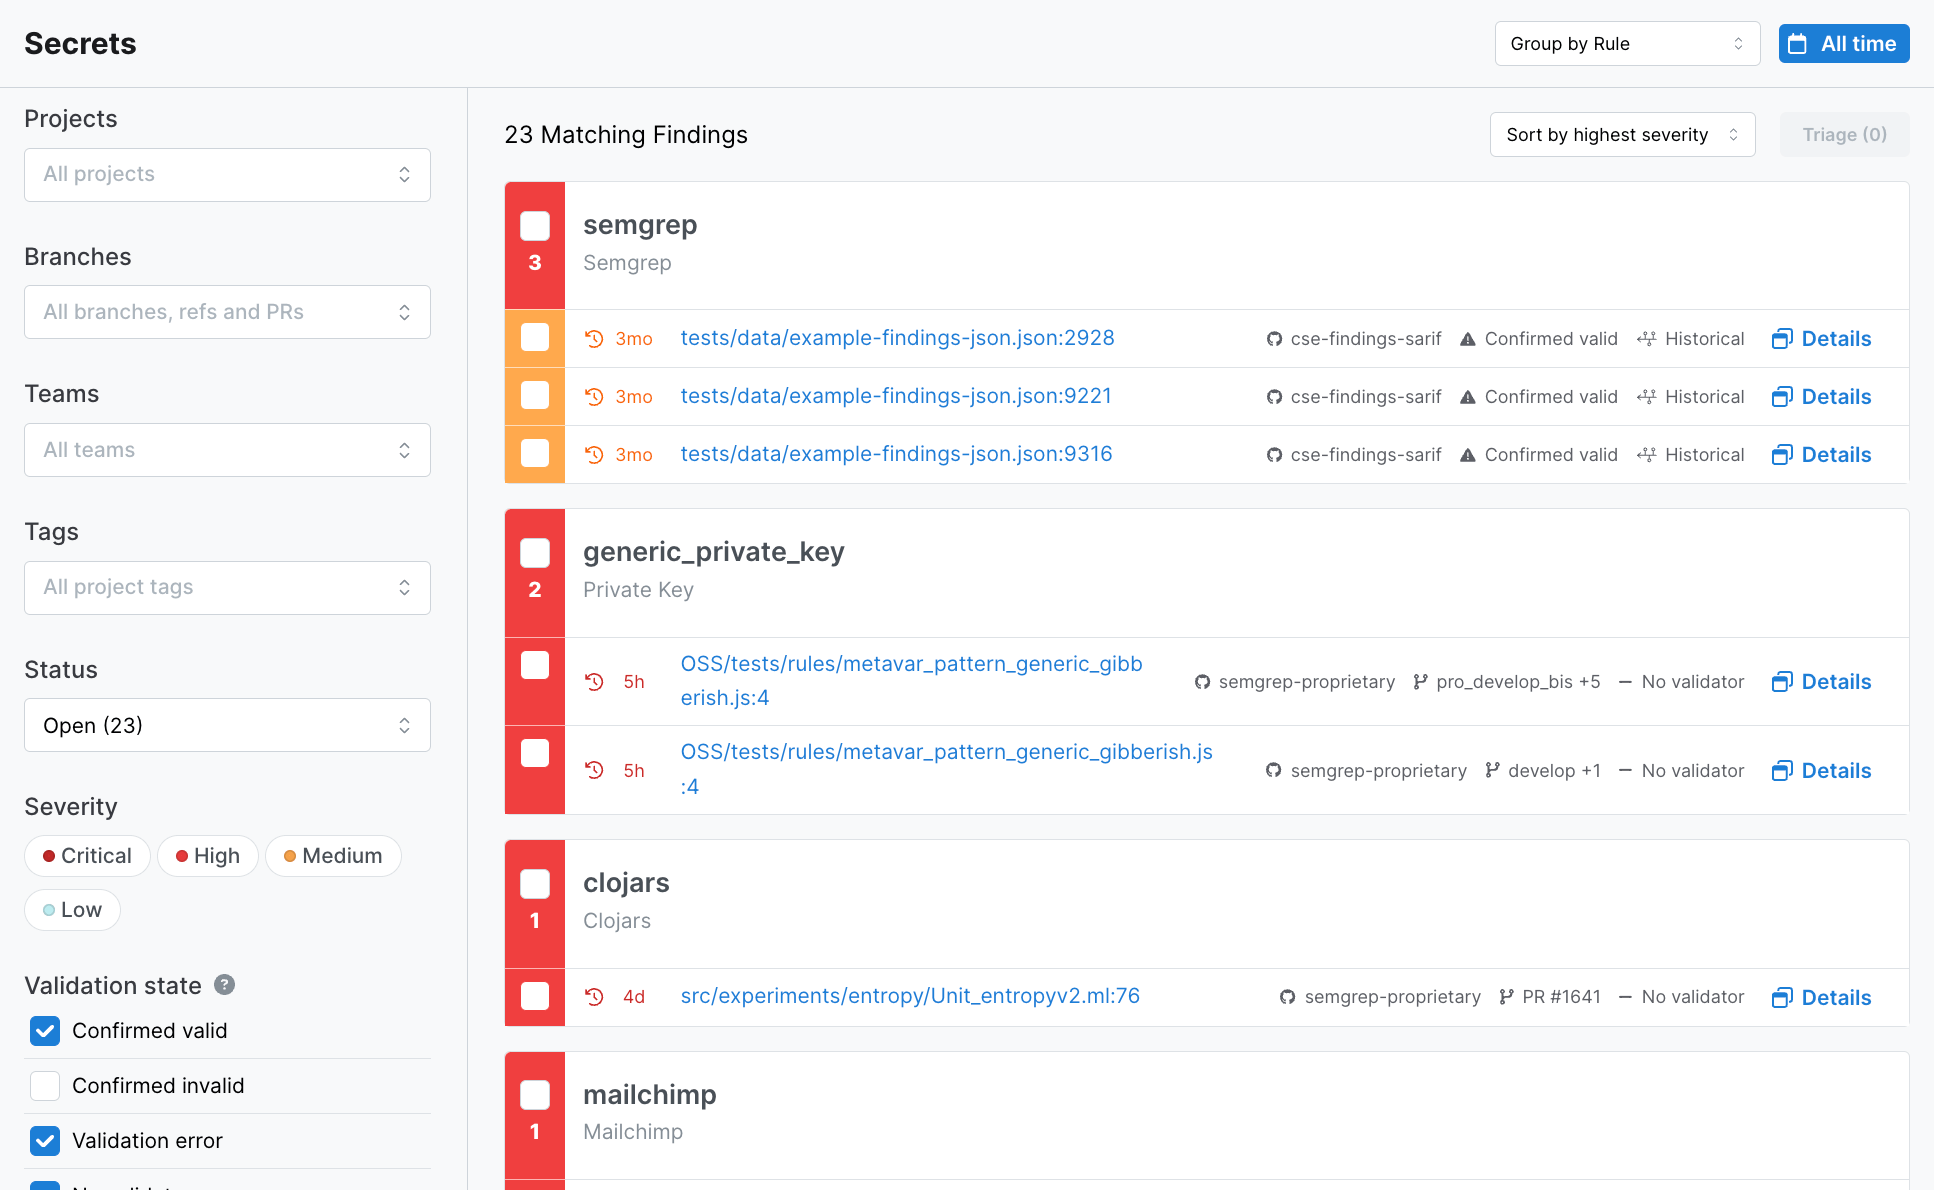Click the 23 Matching Findings heading

(x=626, y=135)
